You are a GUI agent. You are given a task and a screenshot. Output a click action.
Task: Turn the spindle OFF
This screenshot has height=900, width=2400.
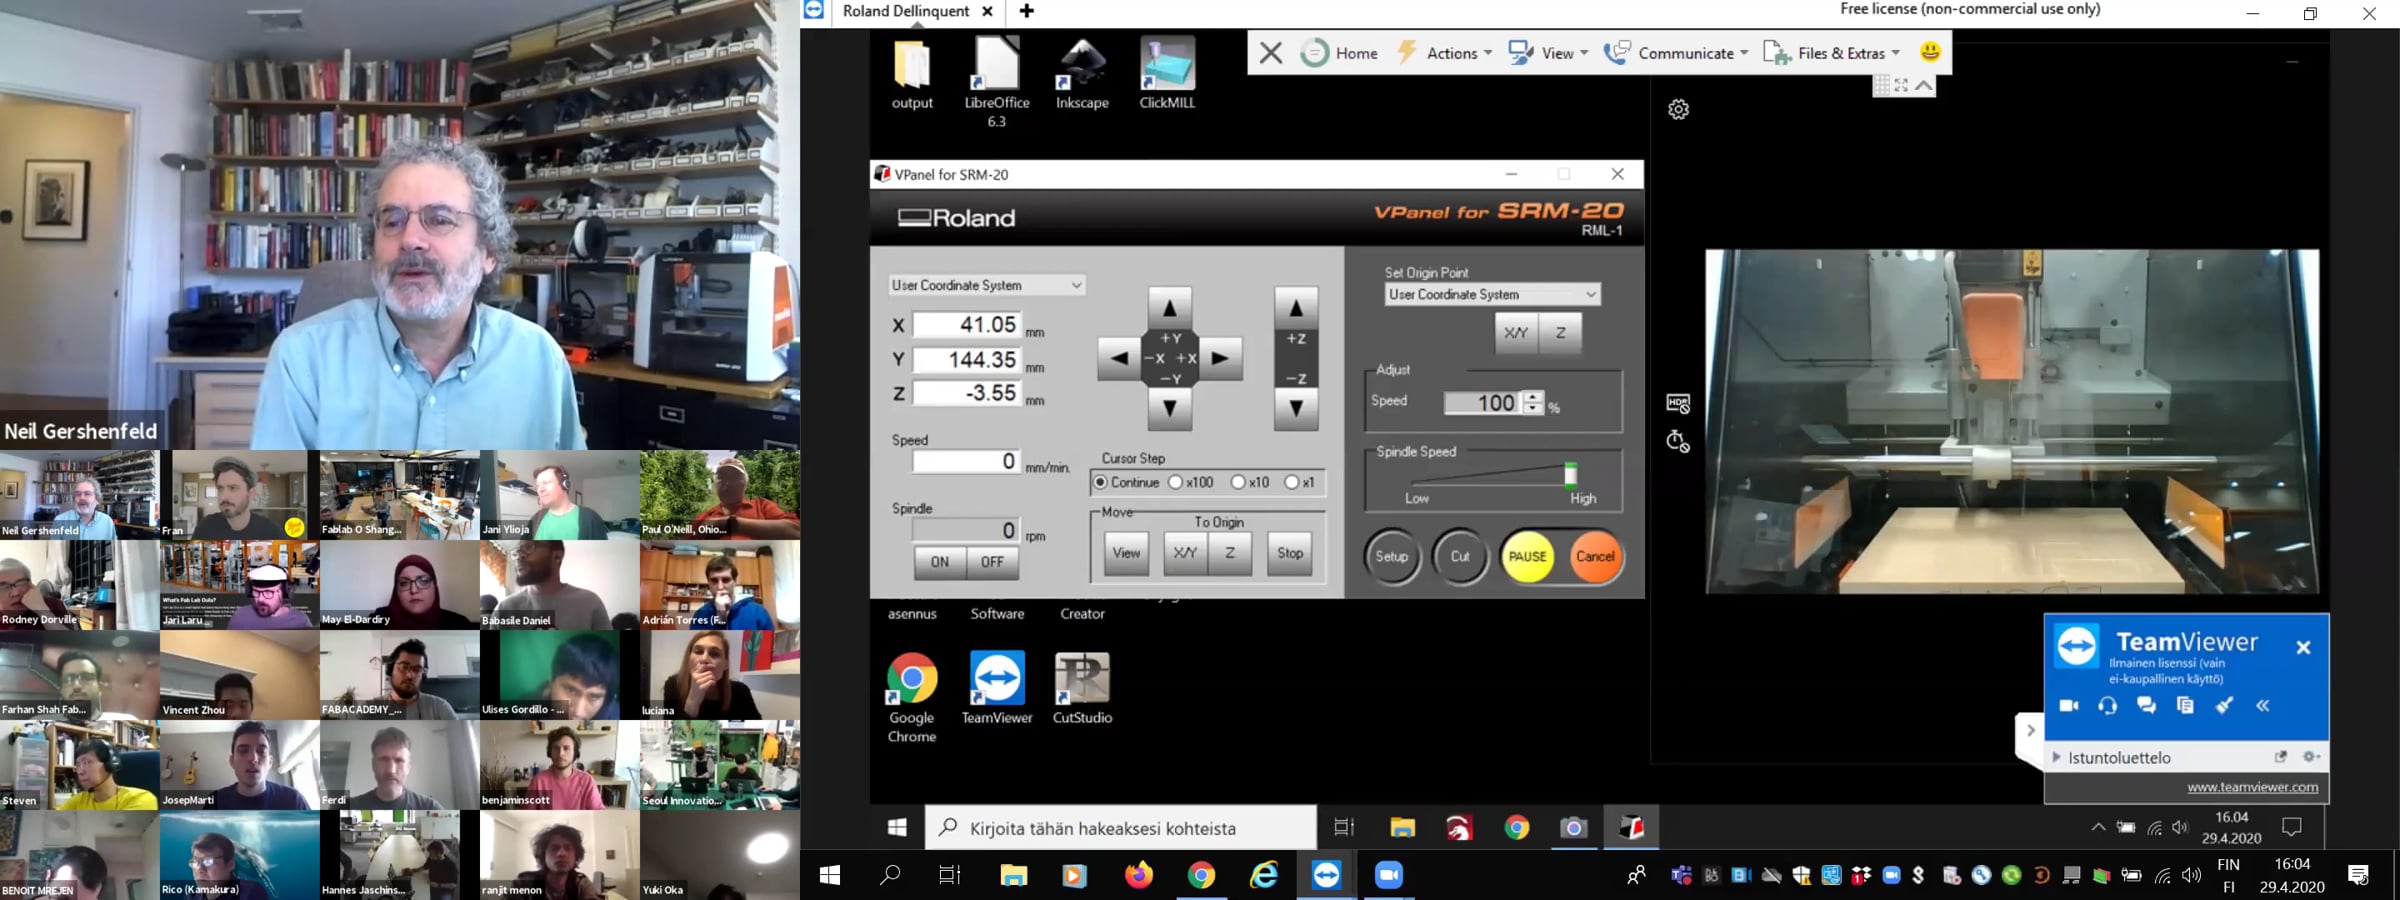tap(992, 562)
